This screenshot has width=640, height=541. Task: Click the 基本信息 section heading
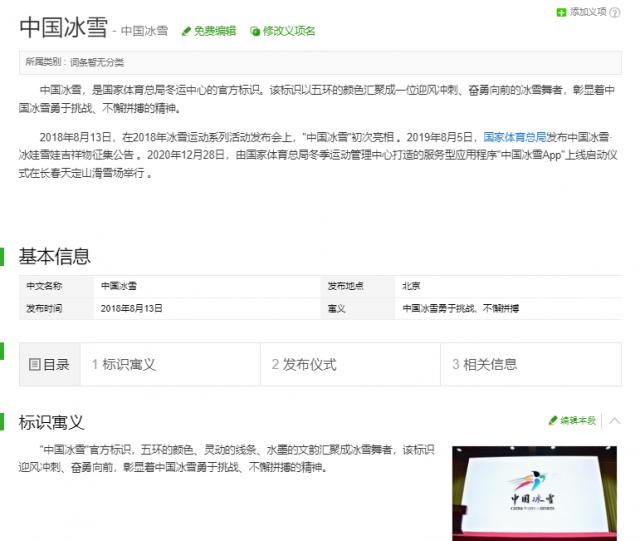[x=55, y=256]
